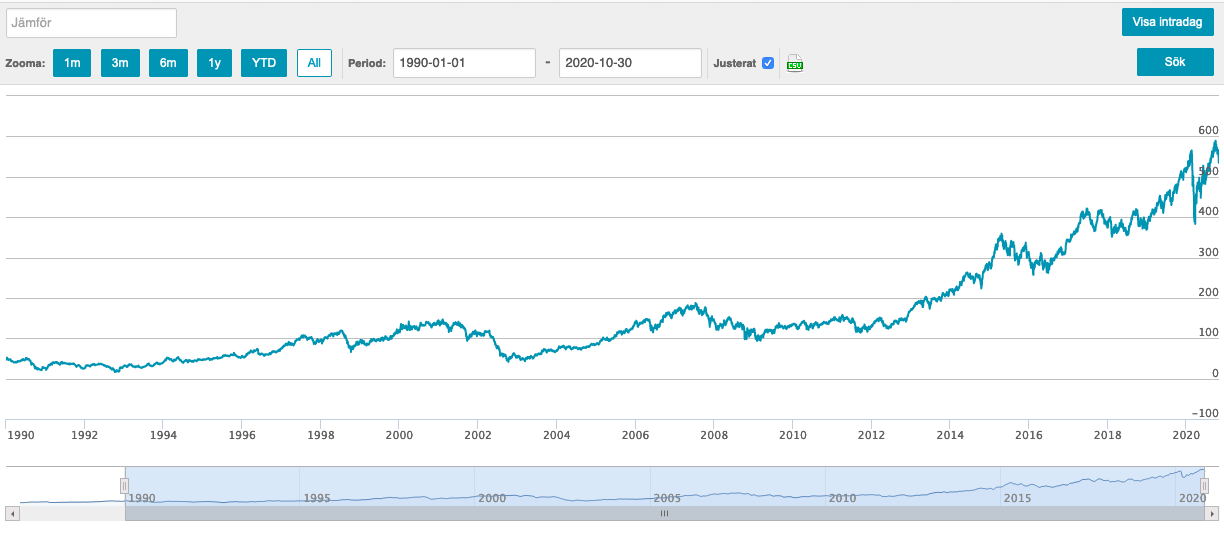Click the navigator scrollbar thumb grip

pos(664,513)
